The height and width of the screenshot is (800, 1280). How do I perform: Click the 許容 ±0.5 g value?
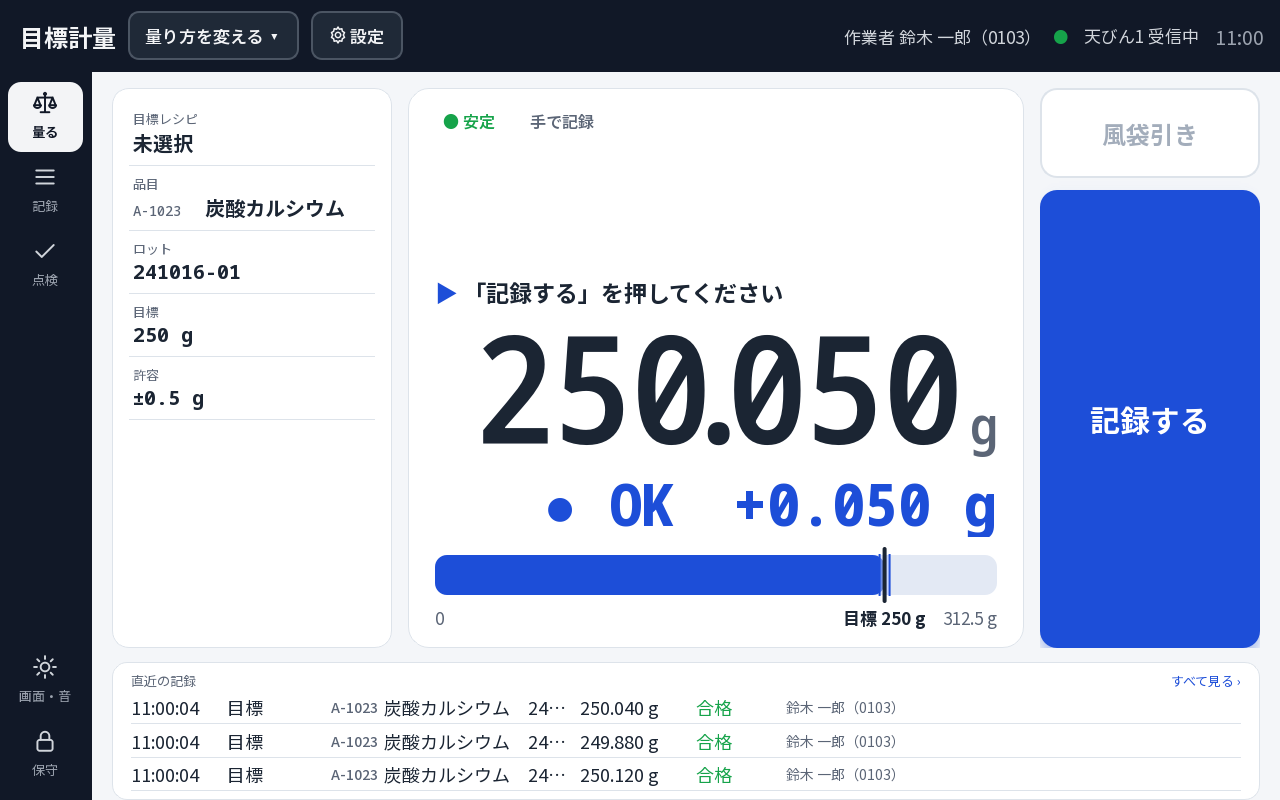click(169, 398)
